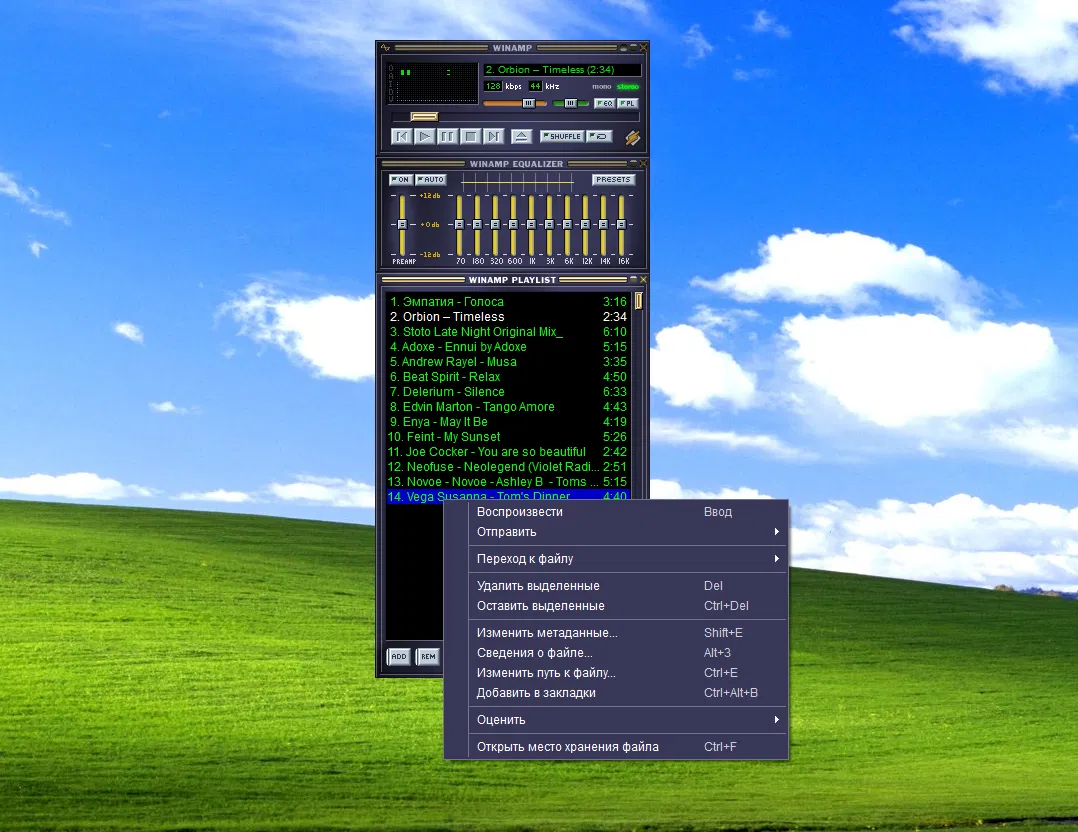Viewport: 1078px width, 832px height.
Task: Choose 'Оставить выделенные' menu item
Action: coord(616,606)
